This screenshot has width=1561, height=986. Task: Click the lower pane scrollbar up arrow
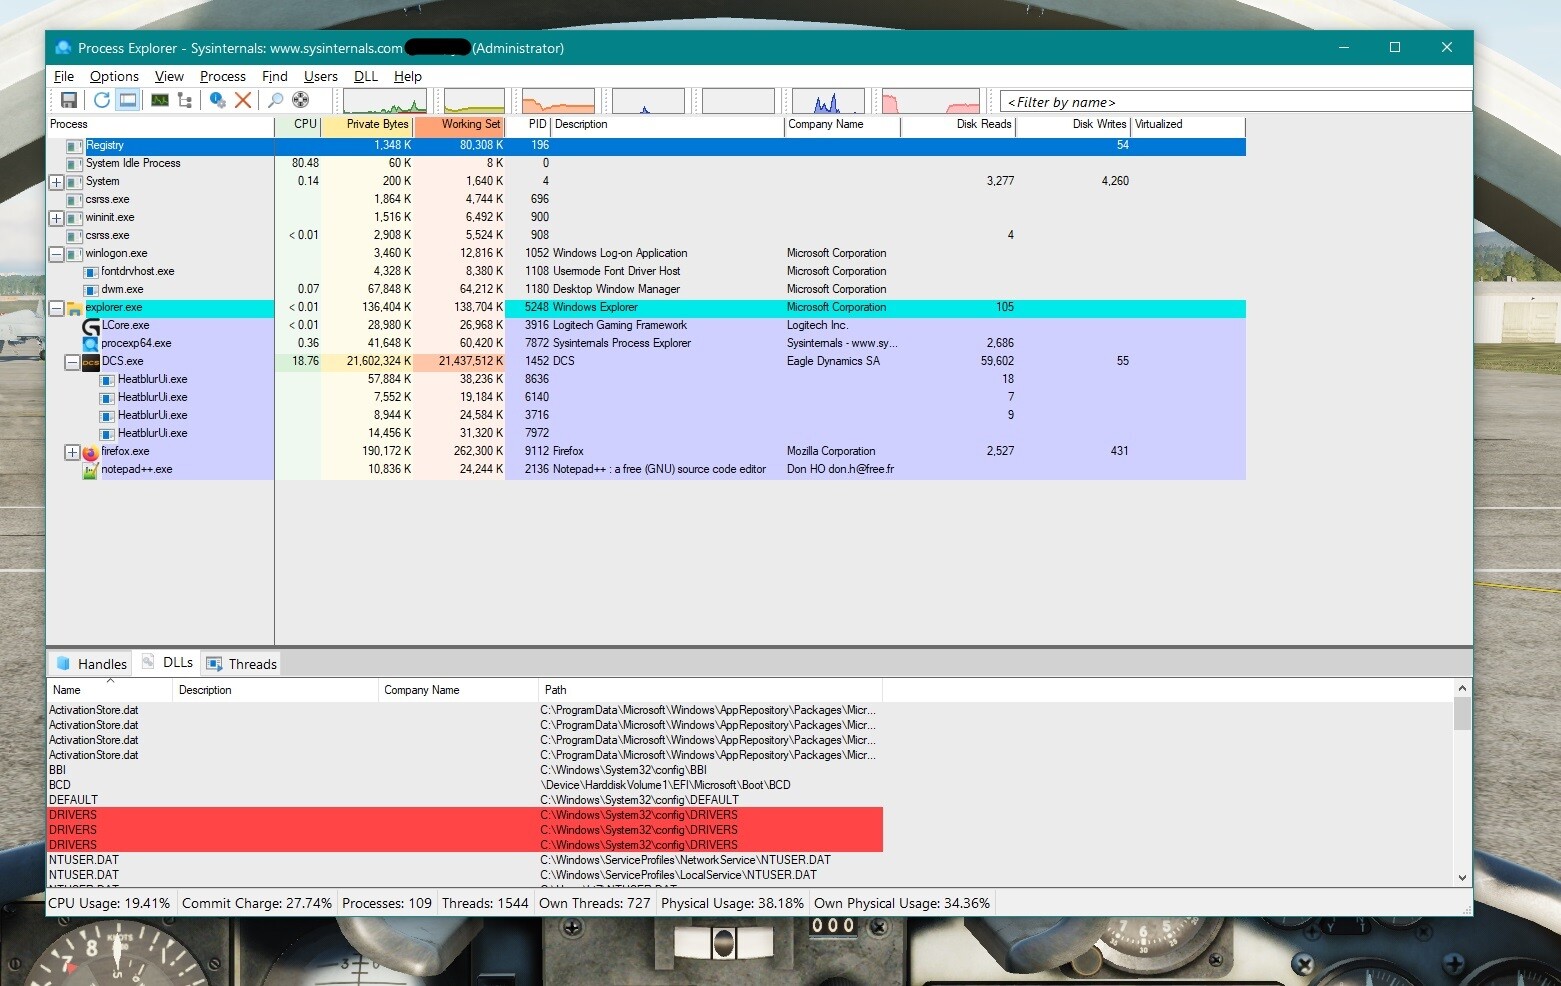point(1463,689)
